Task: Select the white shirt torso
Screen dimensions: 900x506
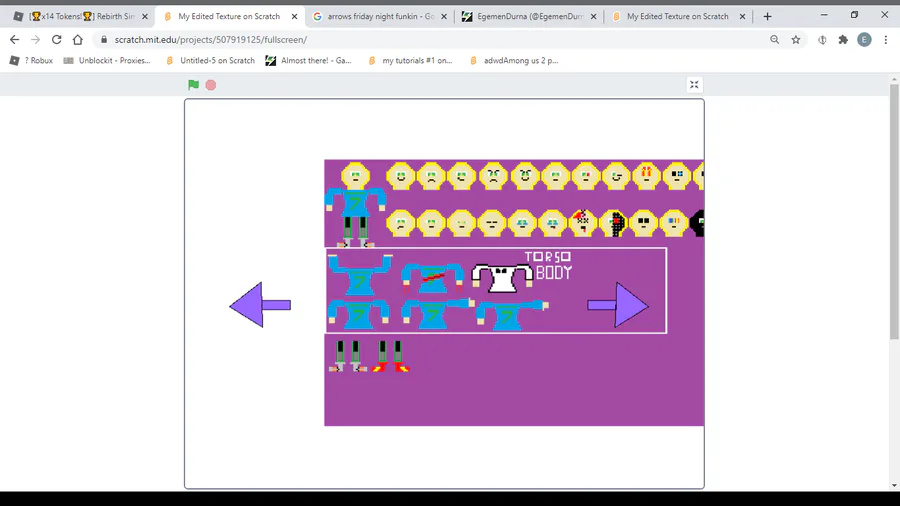Action: tap(502, 278)
